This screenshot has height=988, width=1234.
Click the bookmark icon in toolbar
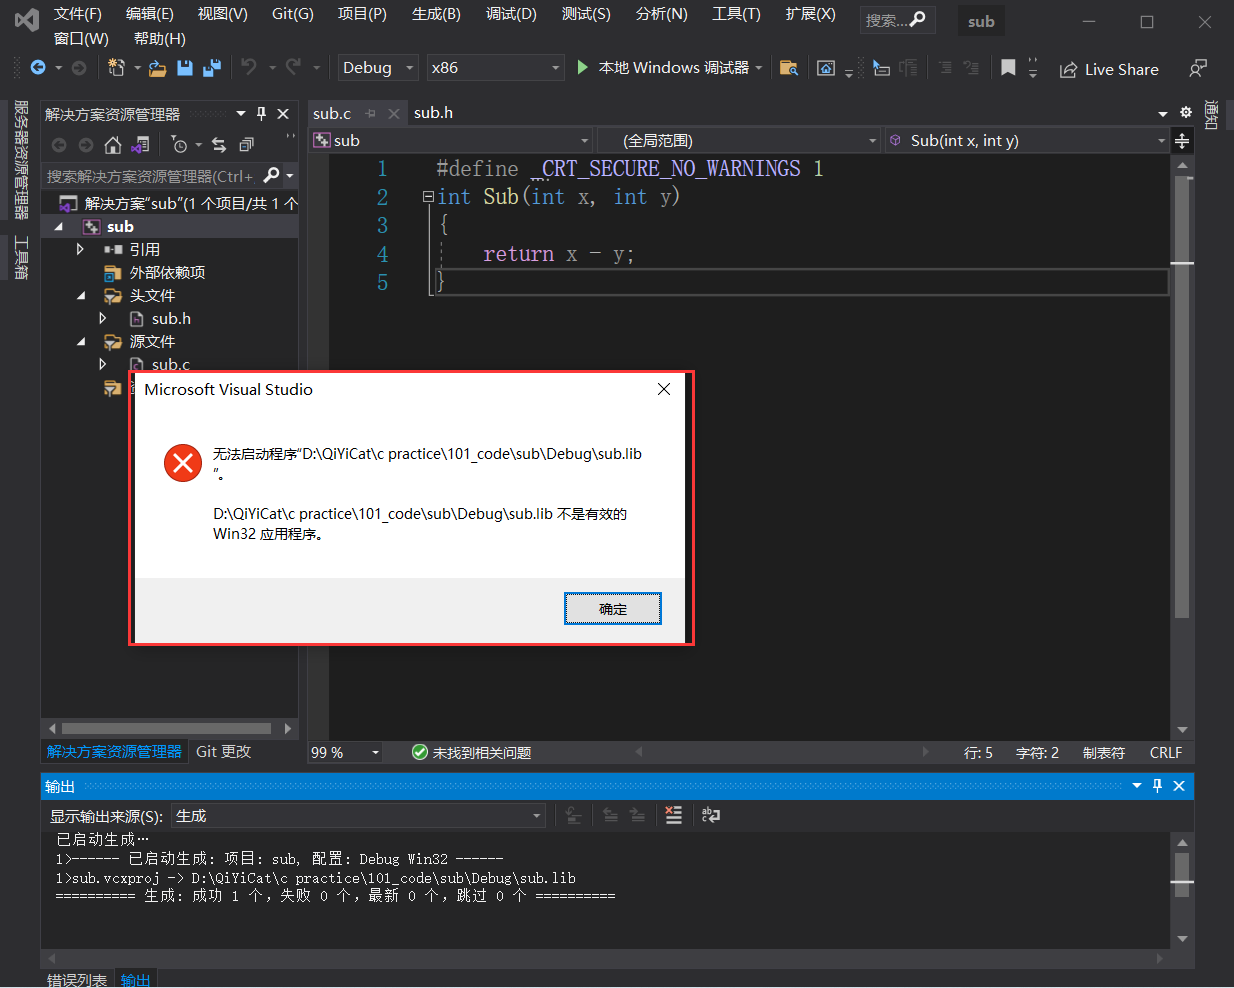click(1008, 68)
